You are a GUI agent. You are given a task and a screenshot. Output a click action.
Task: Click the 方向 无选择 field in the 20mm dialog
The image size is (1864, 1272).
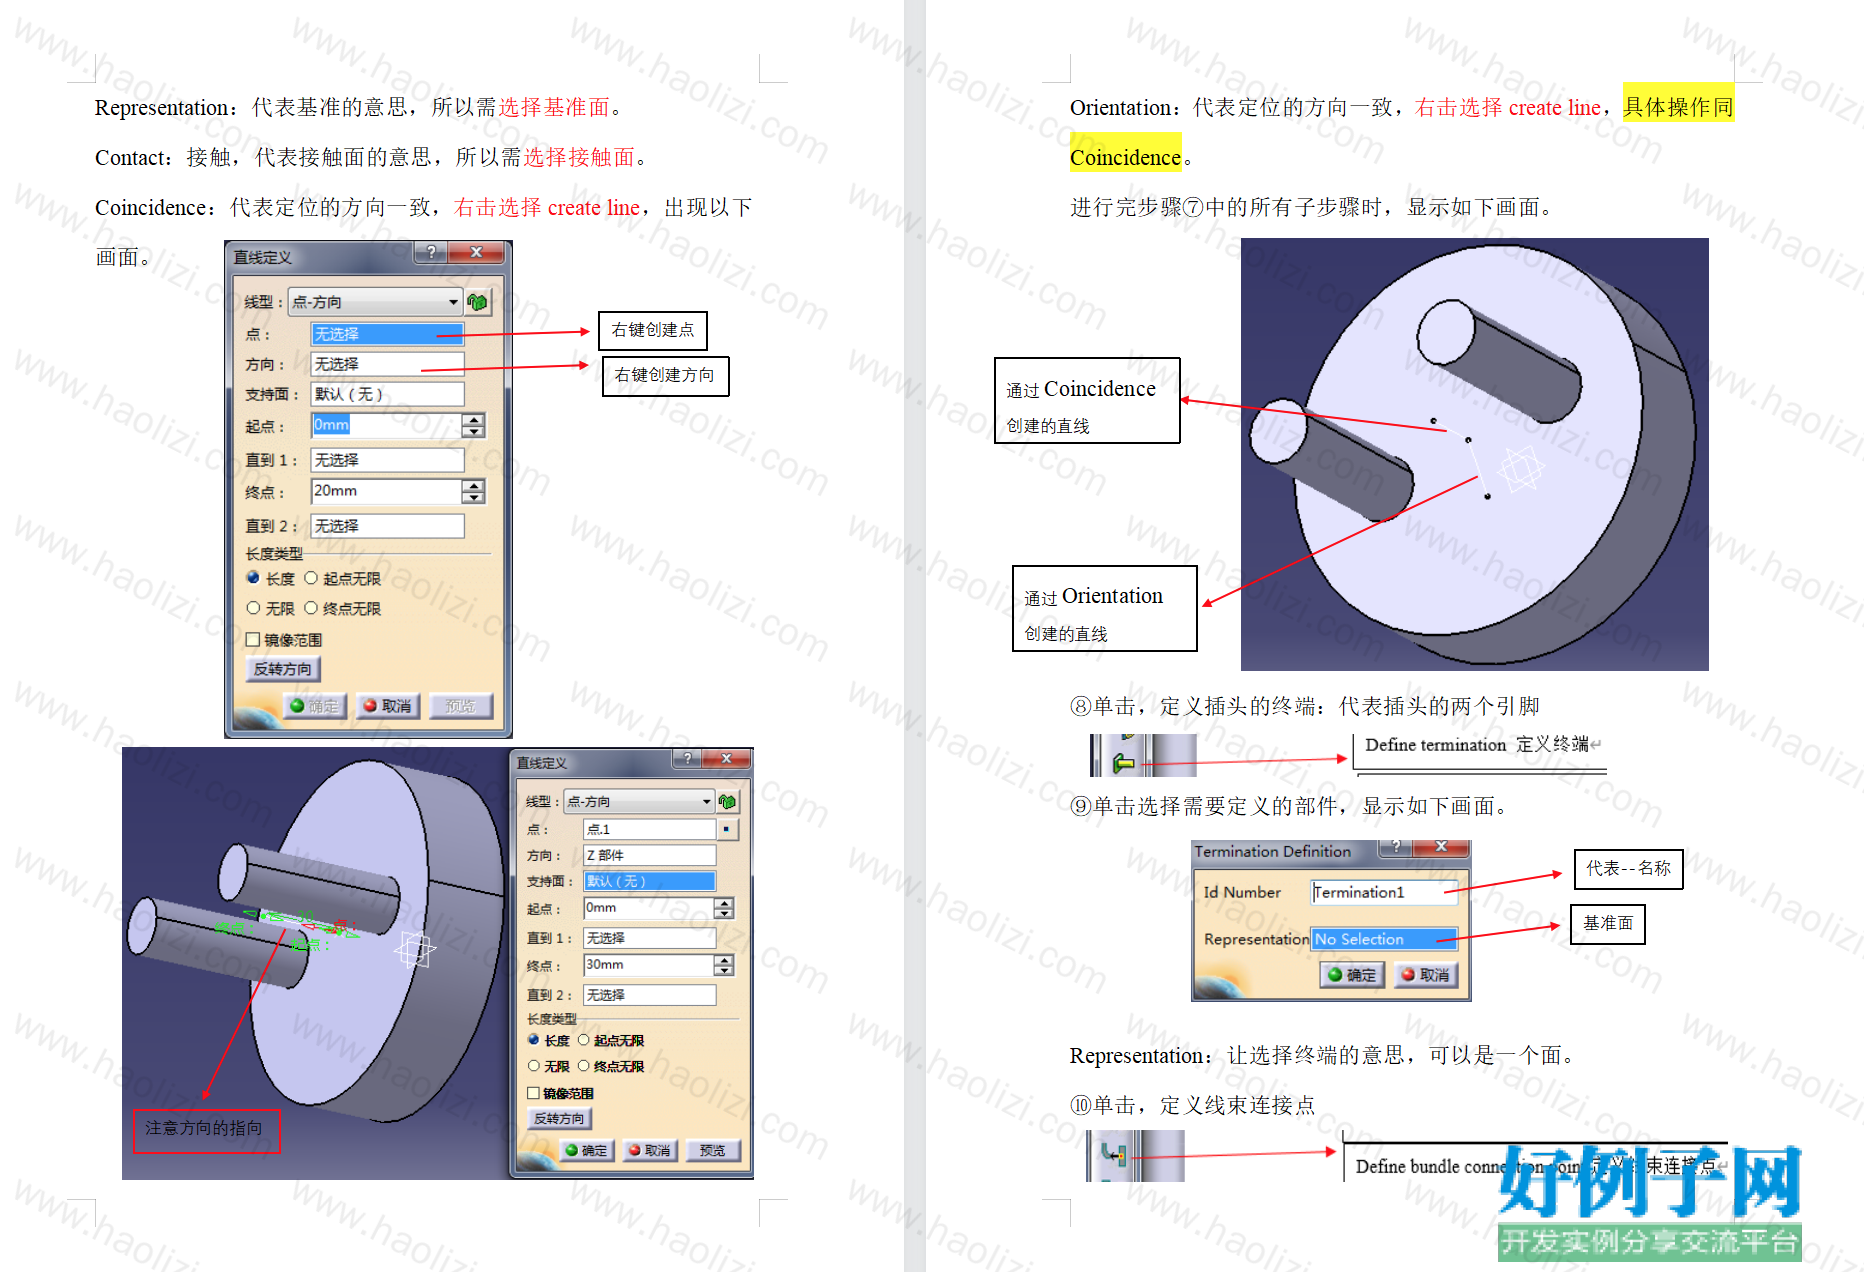[387, 364]
